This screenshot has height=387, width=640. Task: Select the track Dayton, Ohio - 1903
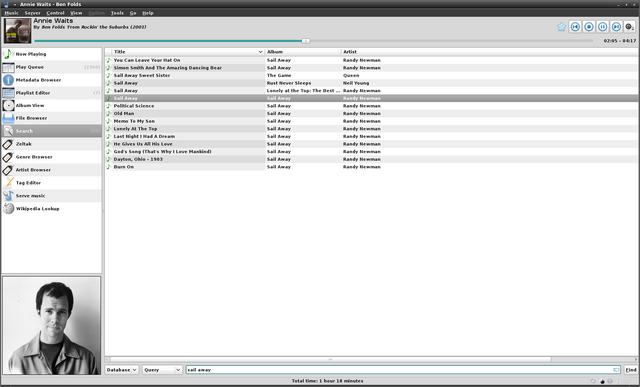138,159
